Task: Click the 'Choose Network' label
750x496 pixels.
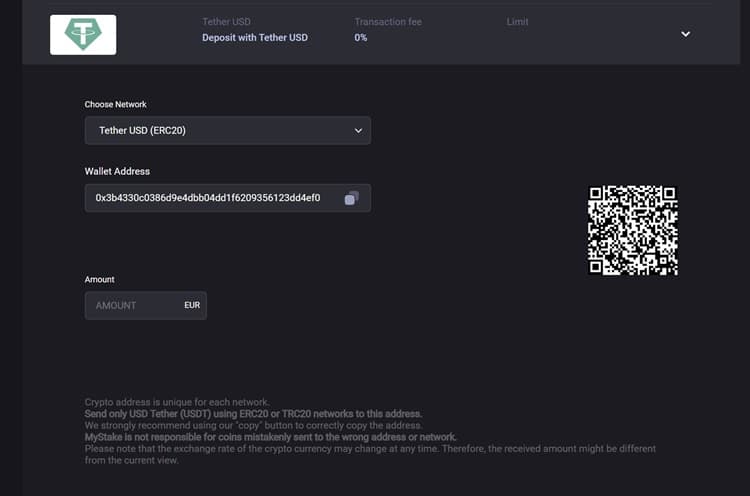Action: point(115,104)
